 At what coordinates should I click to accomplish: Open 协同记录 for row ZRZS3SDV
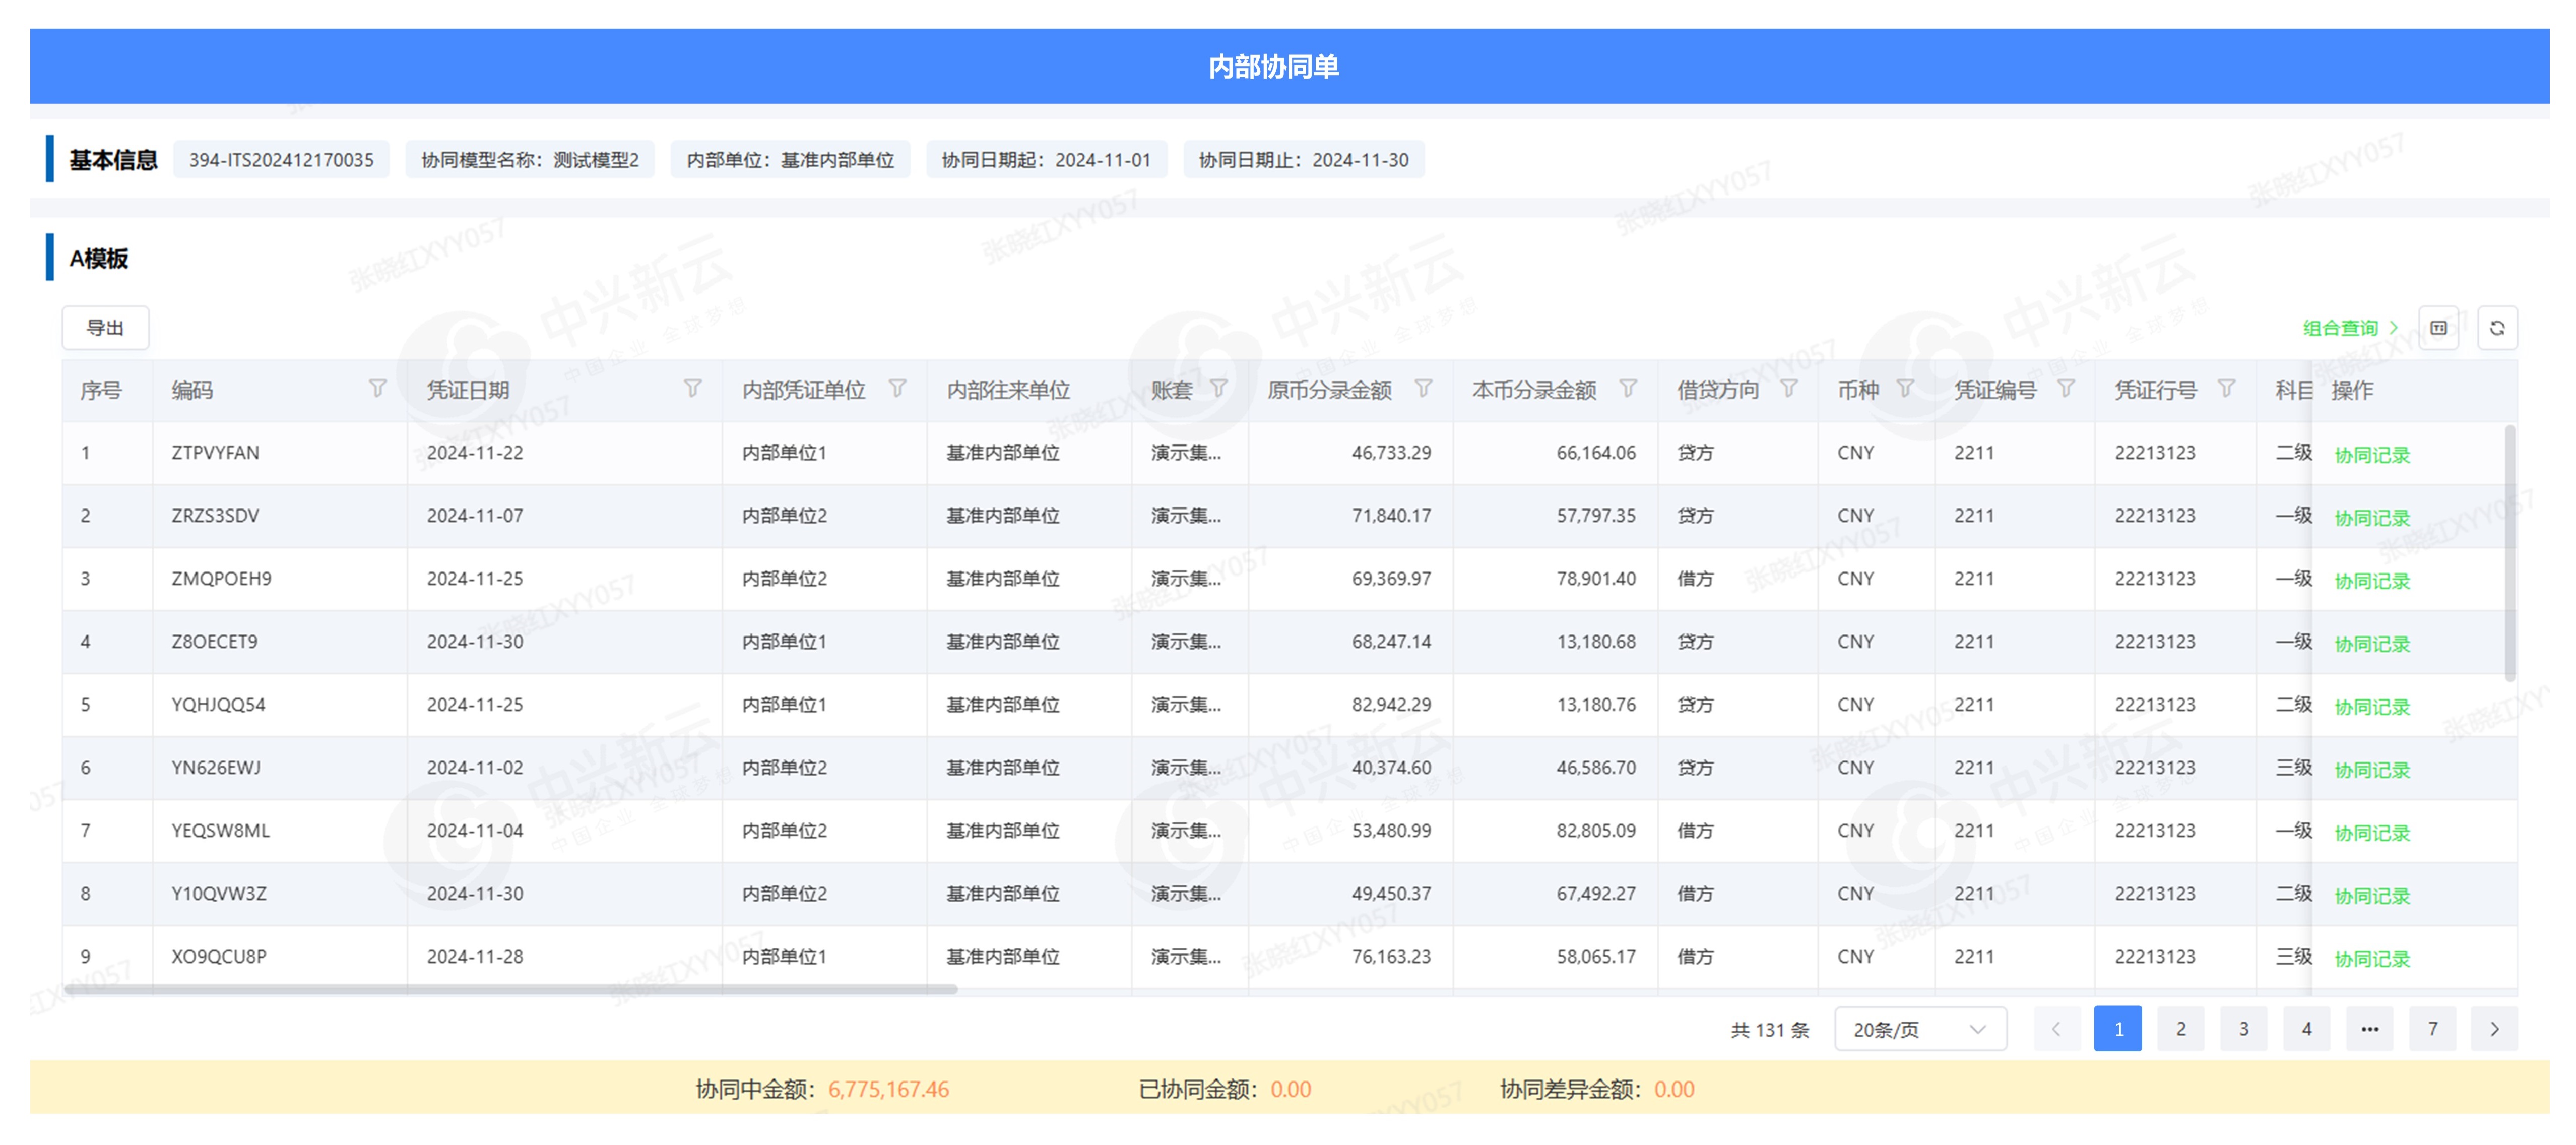point(2372,518)
